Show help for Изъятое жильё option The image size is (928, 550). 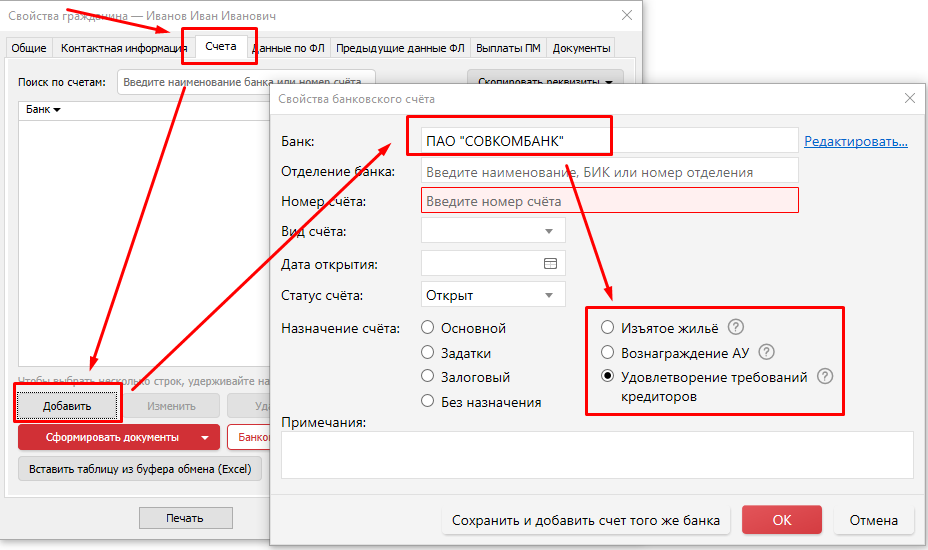pyautogui.click(x=736, y=327)
